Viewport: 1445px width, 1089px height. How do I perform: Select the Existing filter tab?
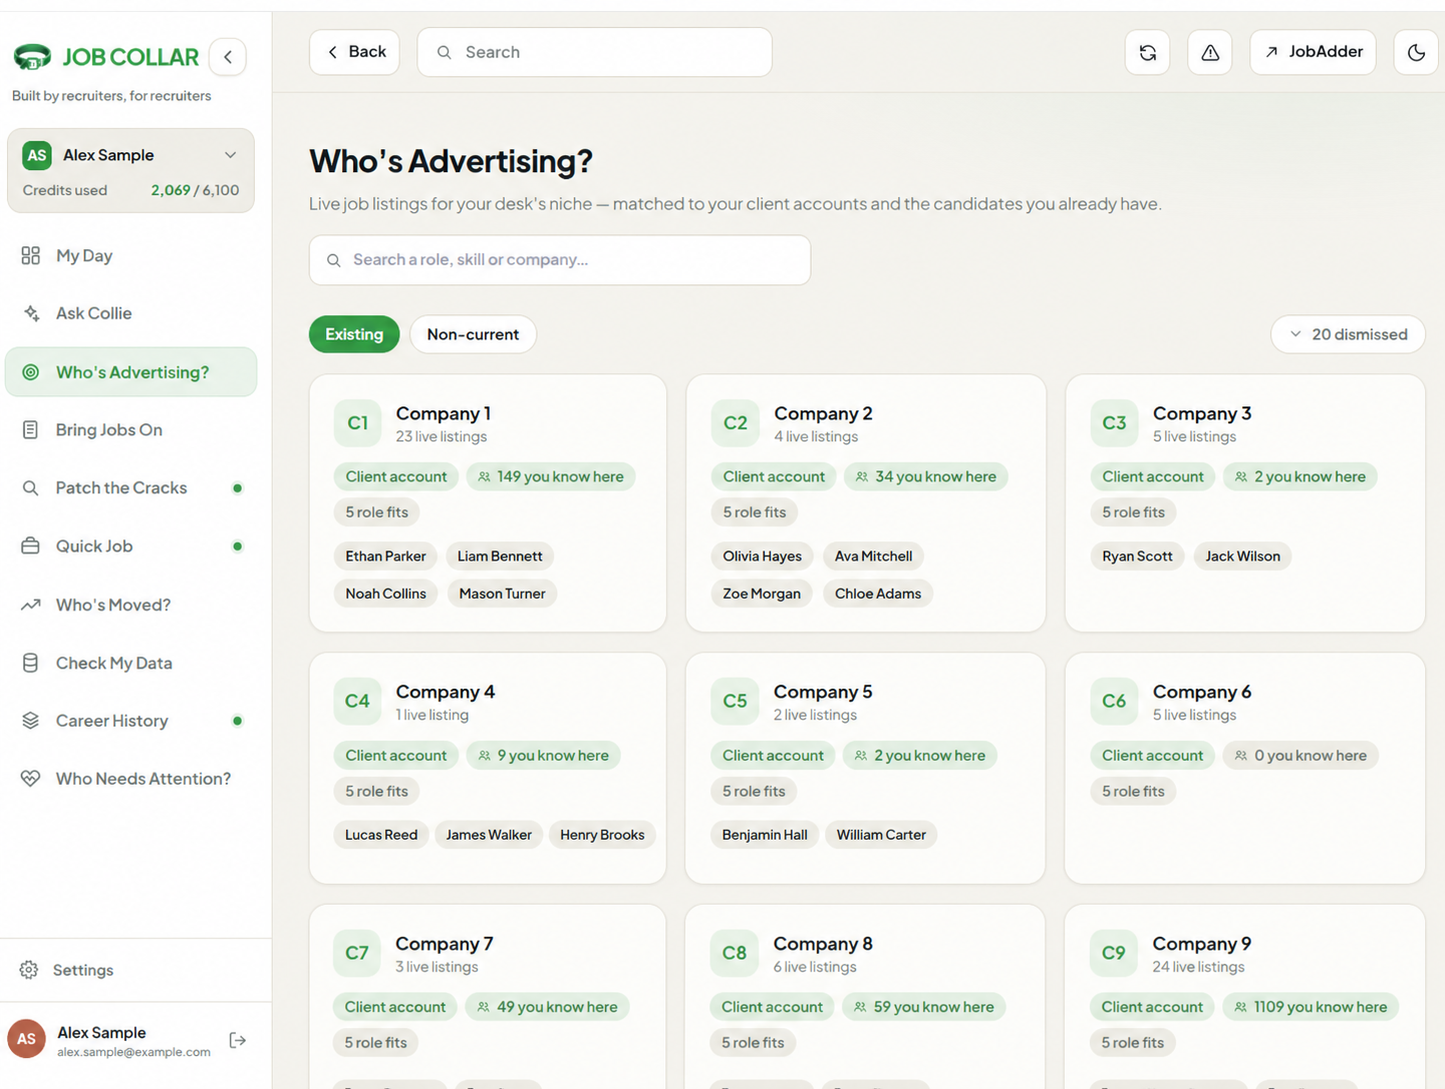click(354, 334)
